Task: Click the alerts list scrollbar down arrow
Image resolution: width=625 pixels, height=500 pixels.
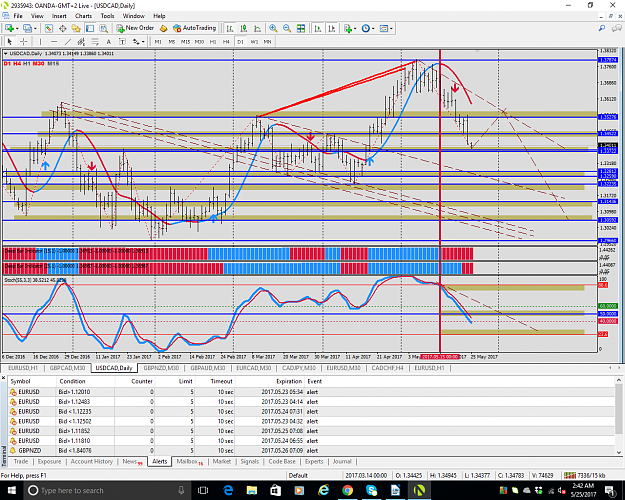Action: coord(619,452)
